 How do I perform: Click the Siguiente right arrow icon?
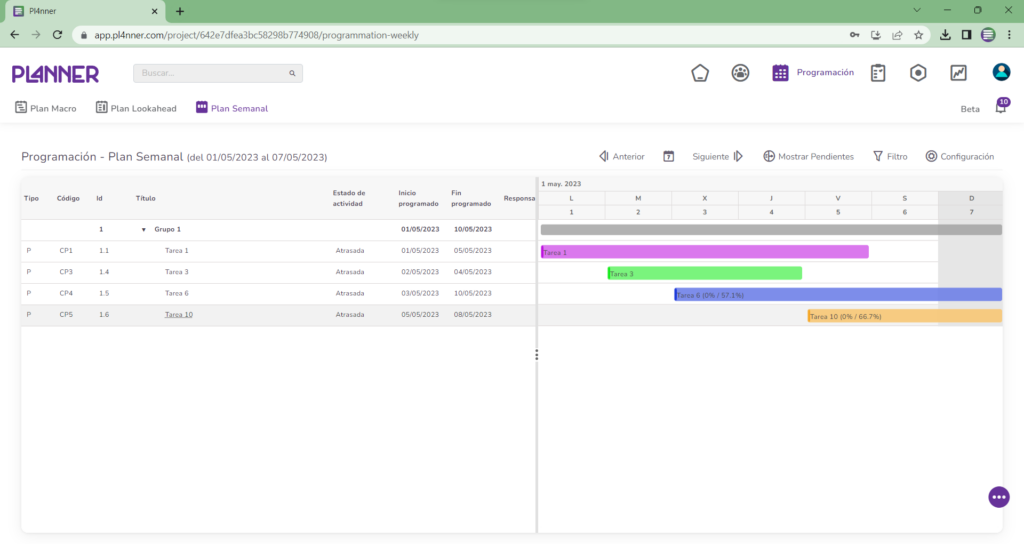point(738,157)
